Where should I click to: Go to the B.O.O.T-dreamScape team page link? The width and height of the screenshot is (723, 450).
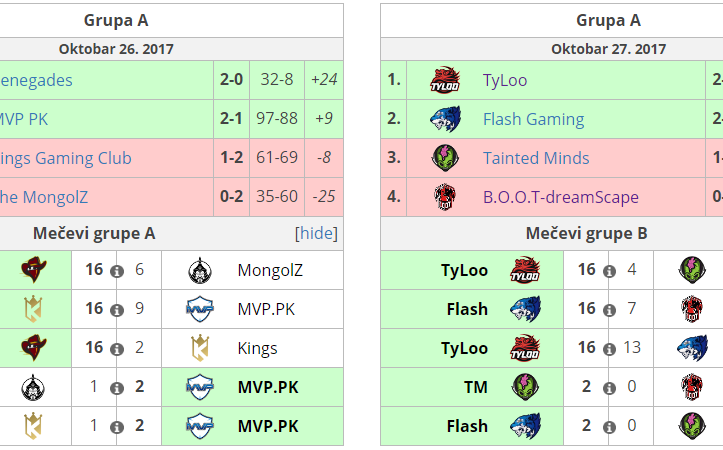pyautogui.click(x=560, y=197)
